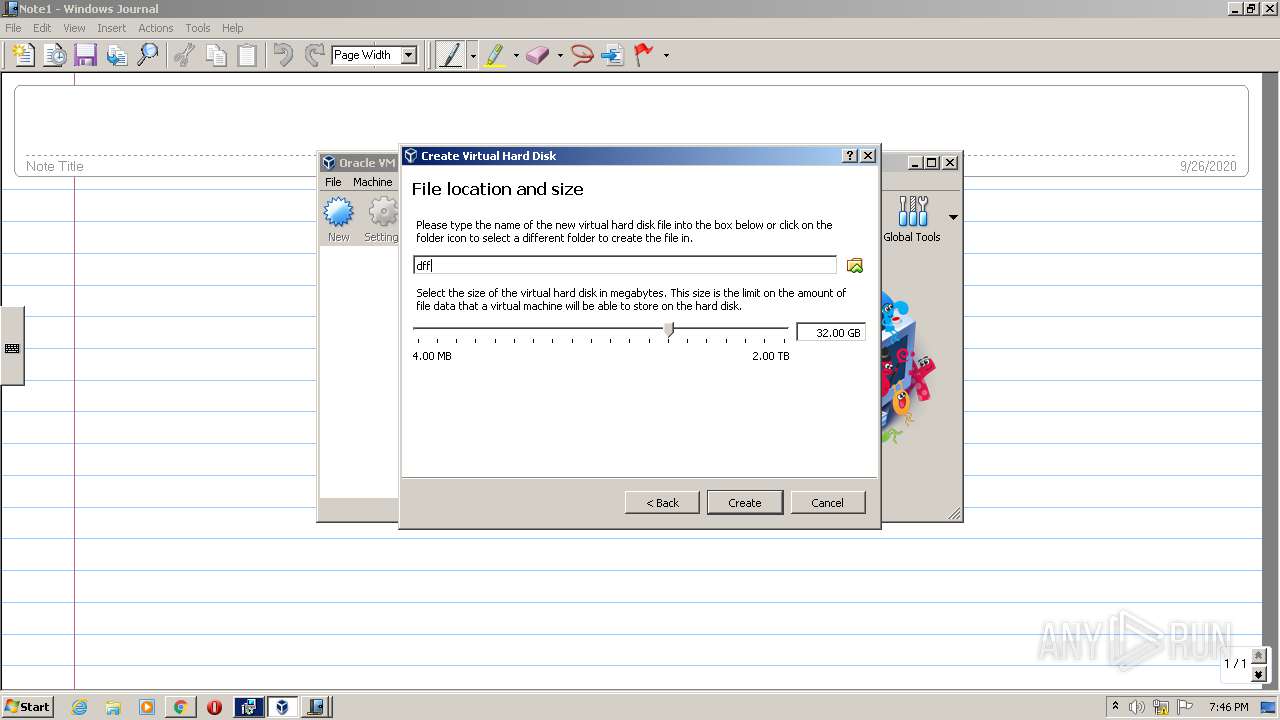This screenshot has height=720, width=1280.
Task: Cancel the Create Virtual Hard Disk dialog
Action: (x=827, y=502)
